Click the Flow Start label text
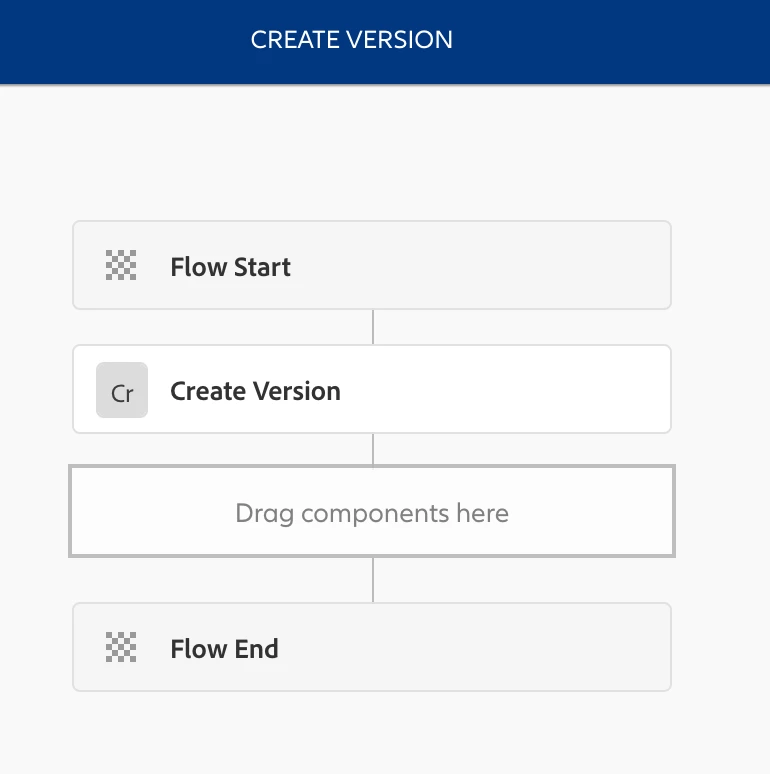 tap(231, 267)
